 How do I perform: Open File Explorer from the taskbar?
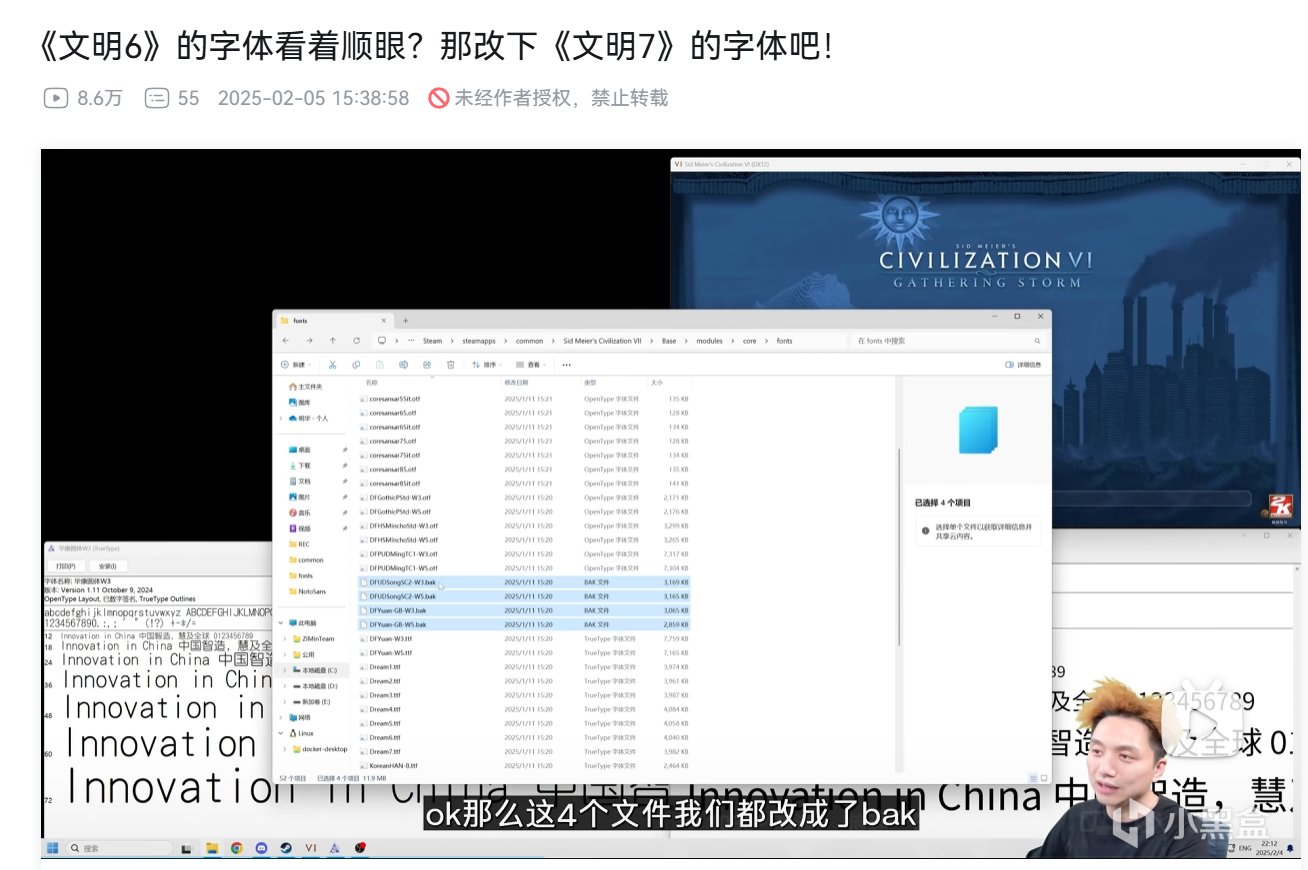point(212,848)
